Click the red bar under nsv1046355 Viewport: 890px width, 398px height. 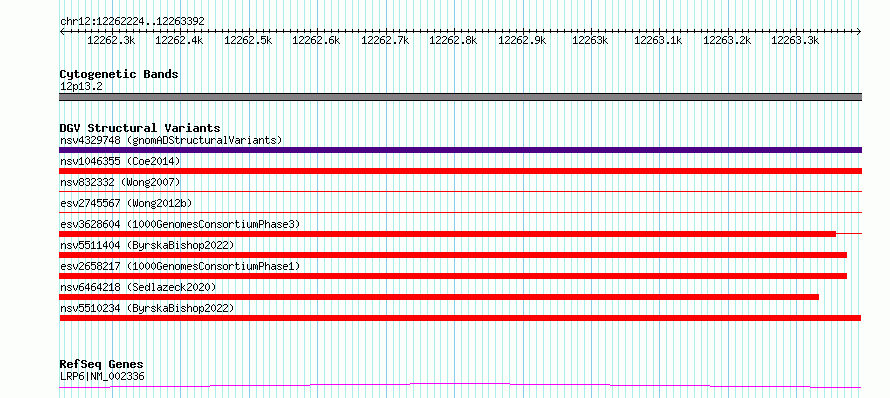(460, 171)
